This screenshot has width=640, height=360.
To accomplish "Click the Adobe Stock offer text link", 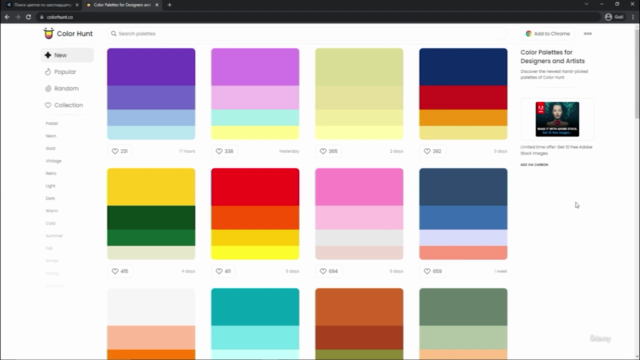I will coord(556,150).
